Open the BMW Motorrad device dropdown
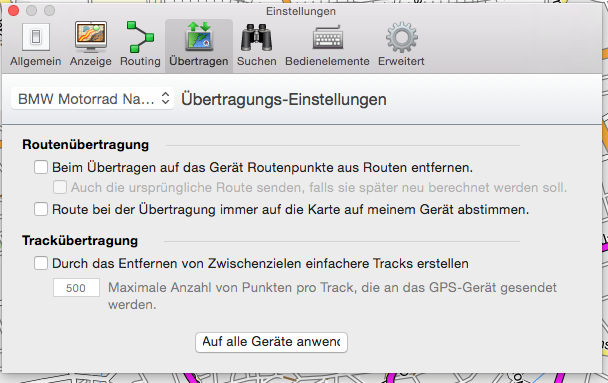The image size is (608, 383). pos(92,99)
